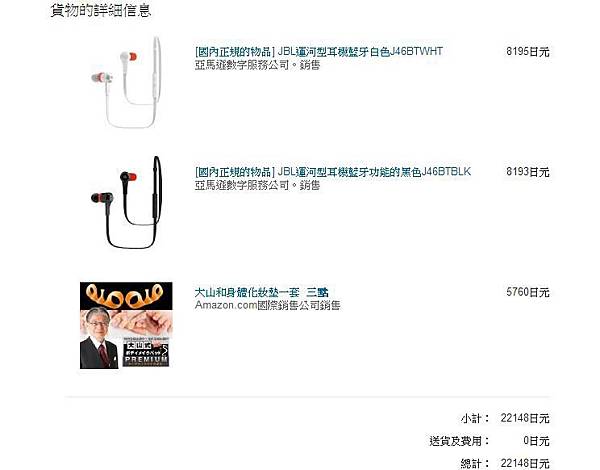Click the 貨物的詳細信息 heading

point(101,10)
